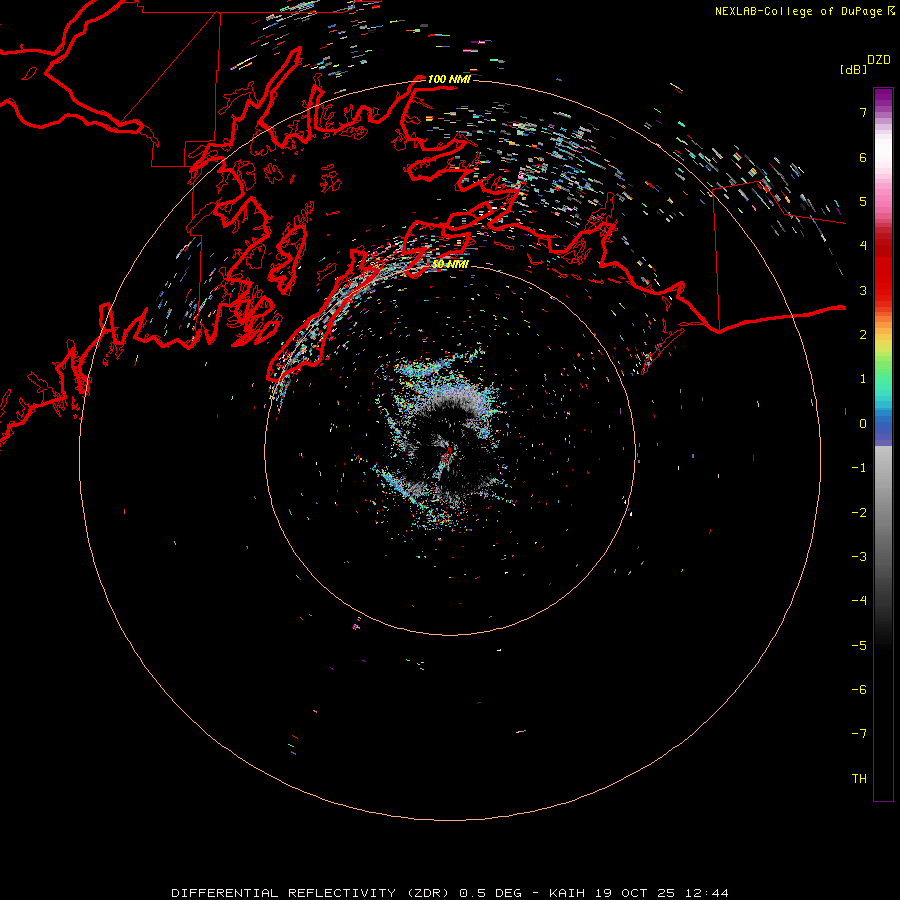Click the colorbar value -3 label
The height and width of the screenshot is (900, 900).
pos(859,557)
